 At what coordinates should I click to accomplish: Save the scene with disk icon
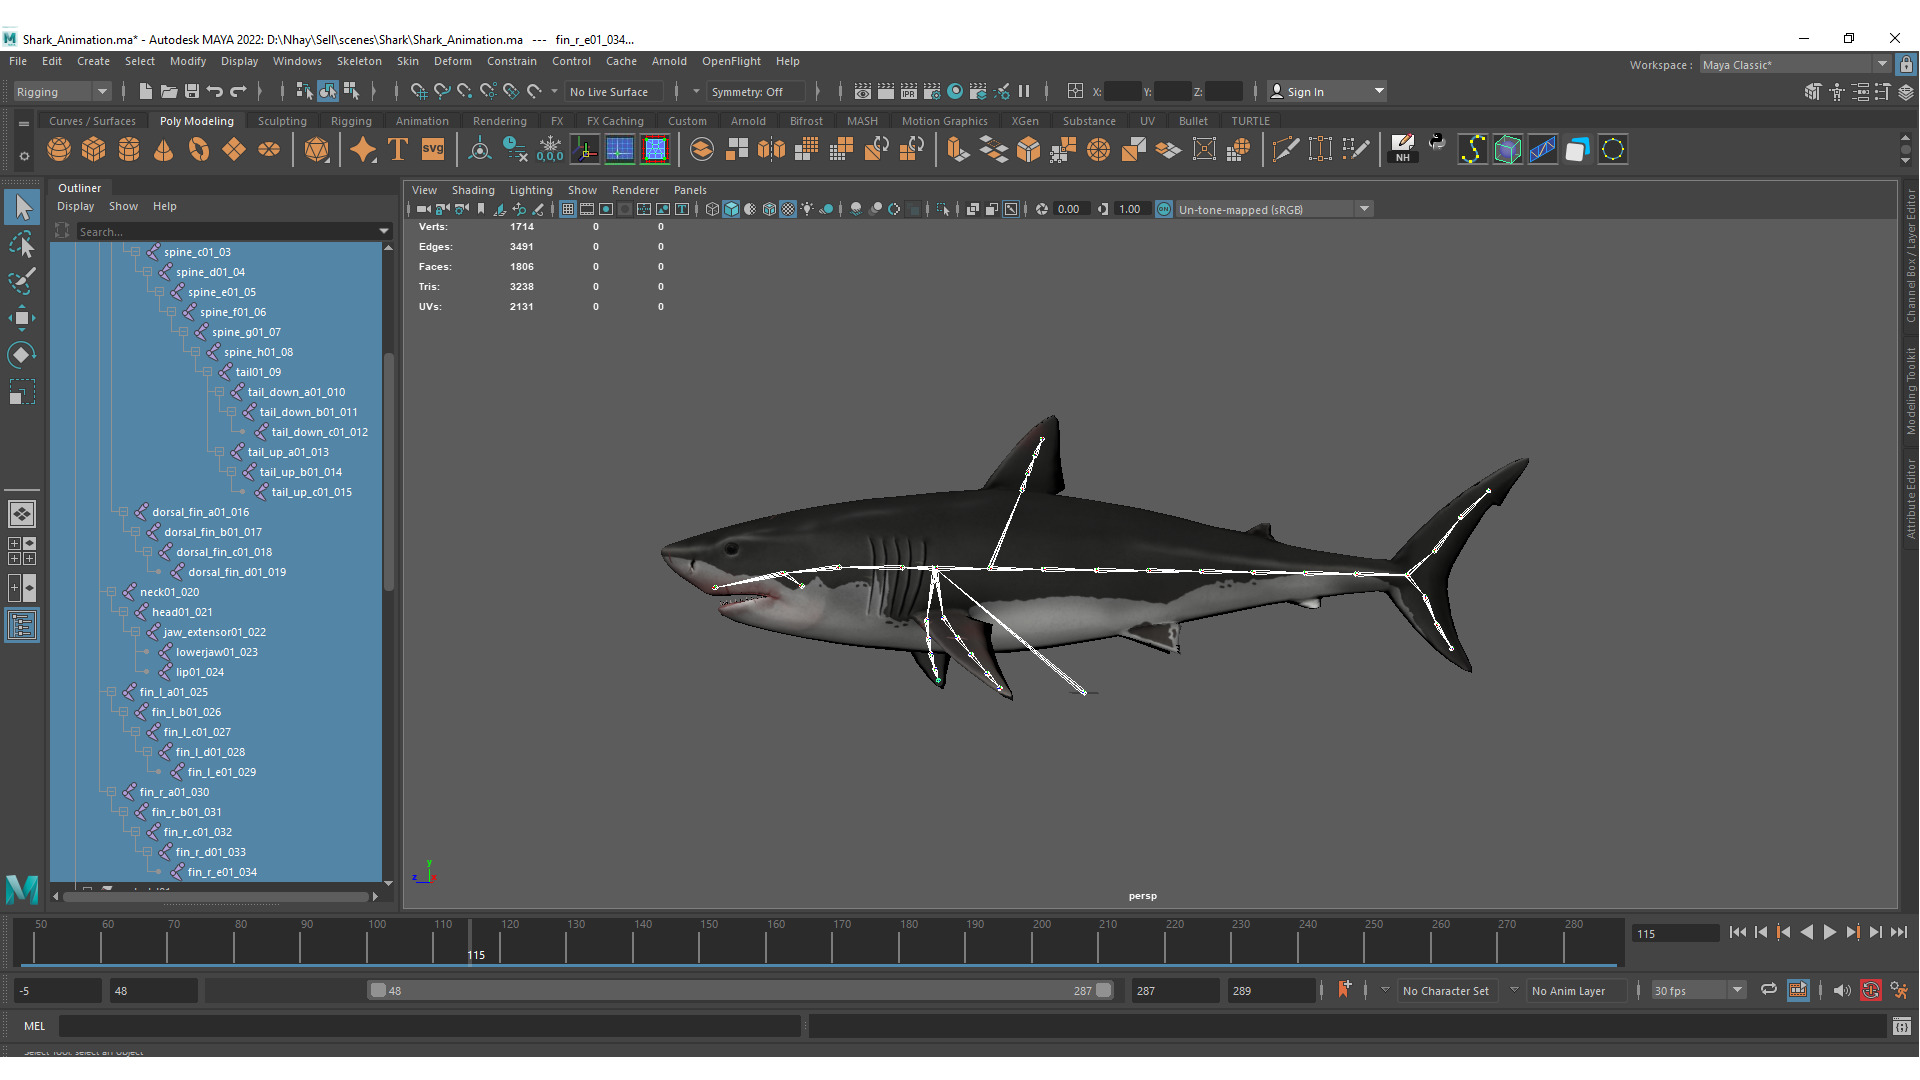(x=192, y=91)
